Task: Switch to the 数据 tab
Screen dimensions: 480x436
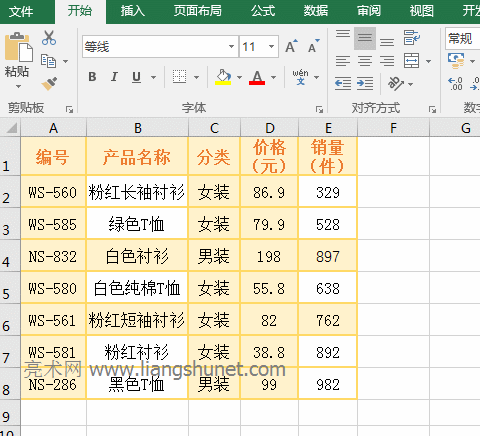Action: pyautogui.click(x=316, y=11)
